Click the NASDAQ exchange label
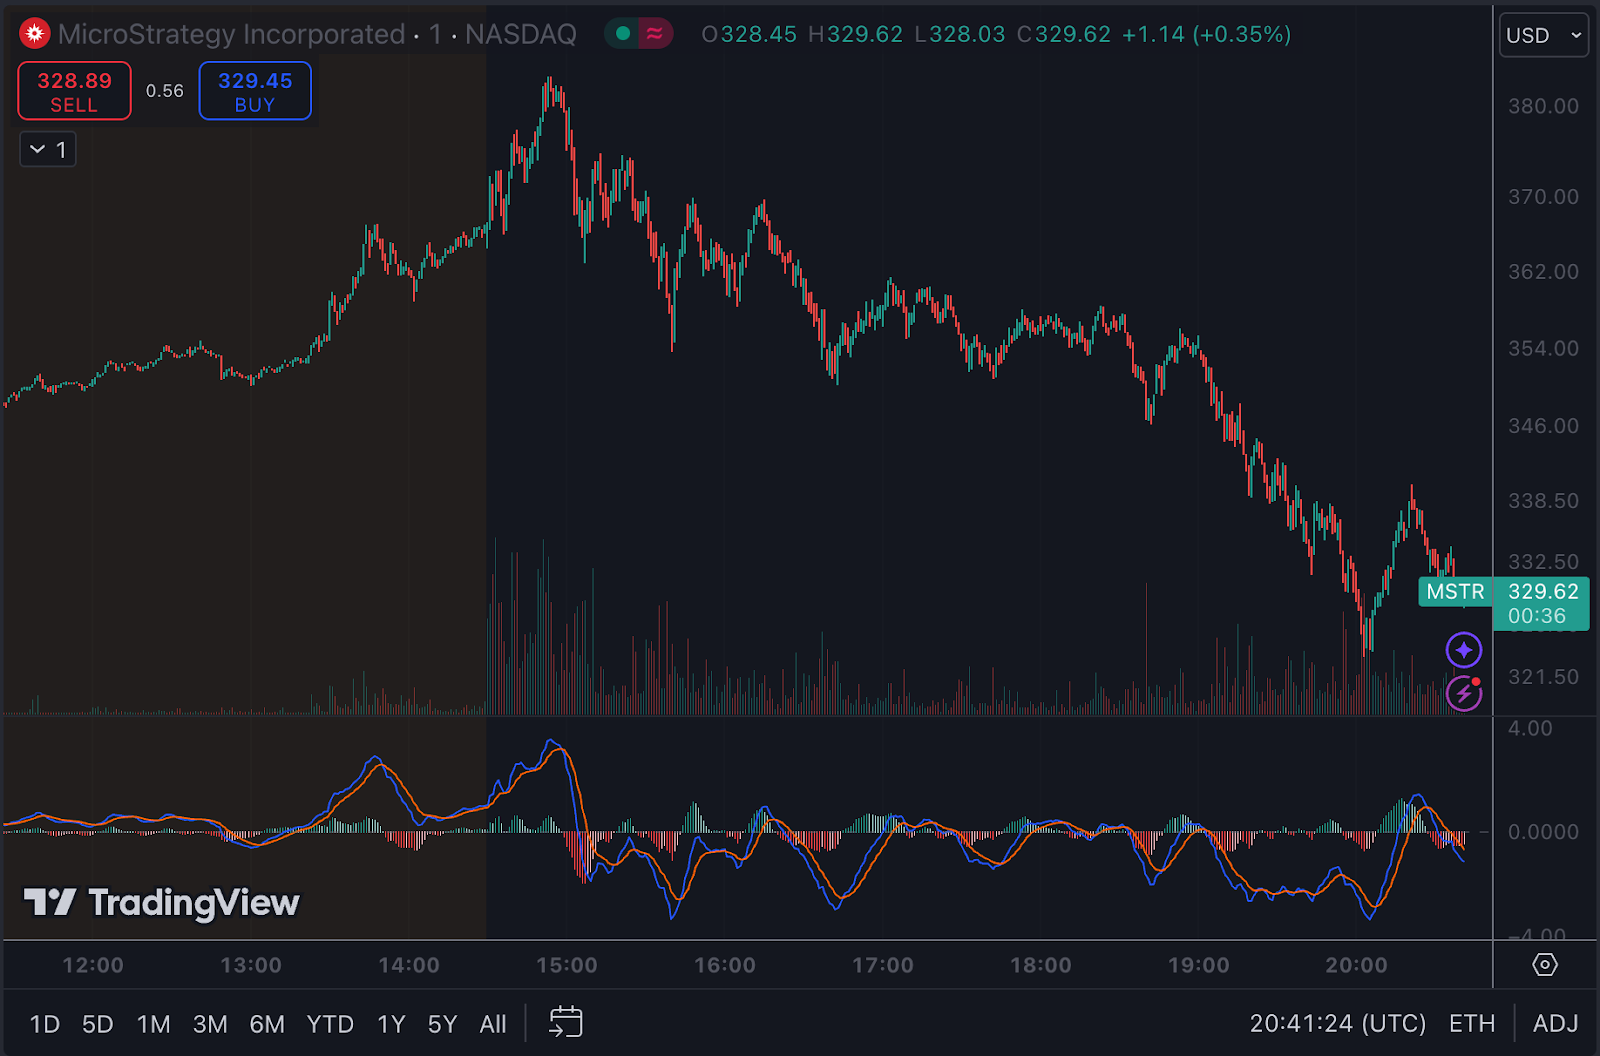Screen dimensions: 1600x1056 521,34
